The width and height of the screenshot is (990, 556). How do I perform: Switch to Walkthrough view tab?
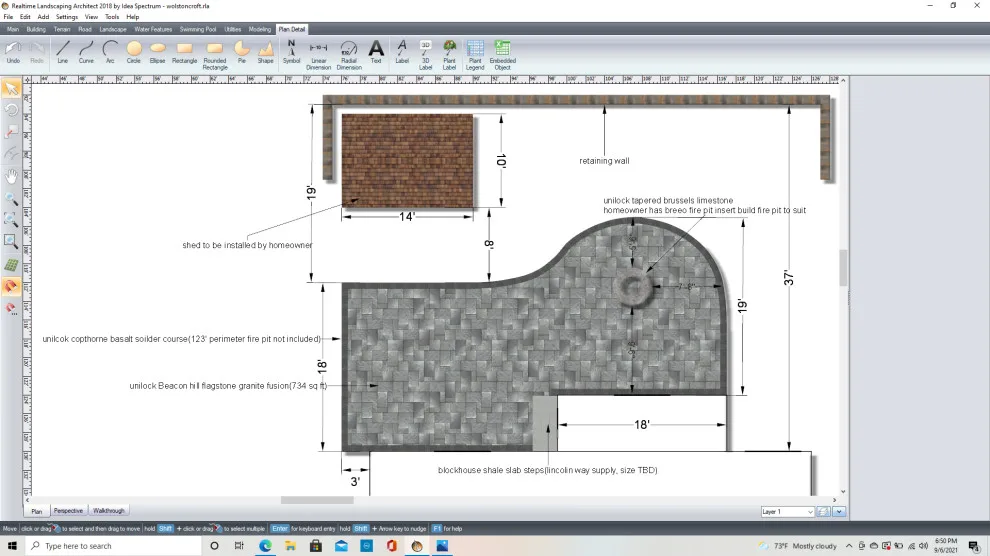tap(109, 511)
